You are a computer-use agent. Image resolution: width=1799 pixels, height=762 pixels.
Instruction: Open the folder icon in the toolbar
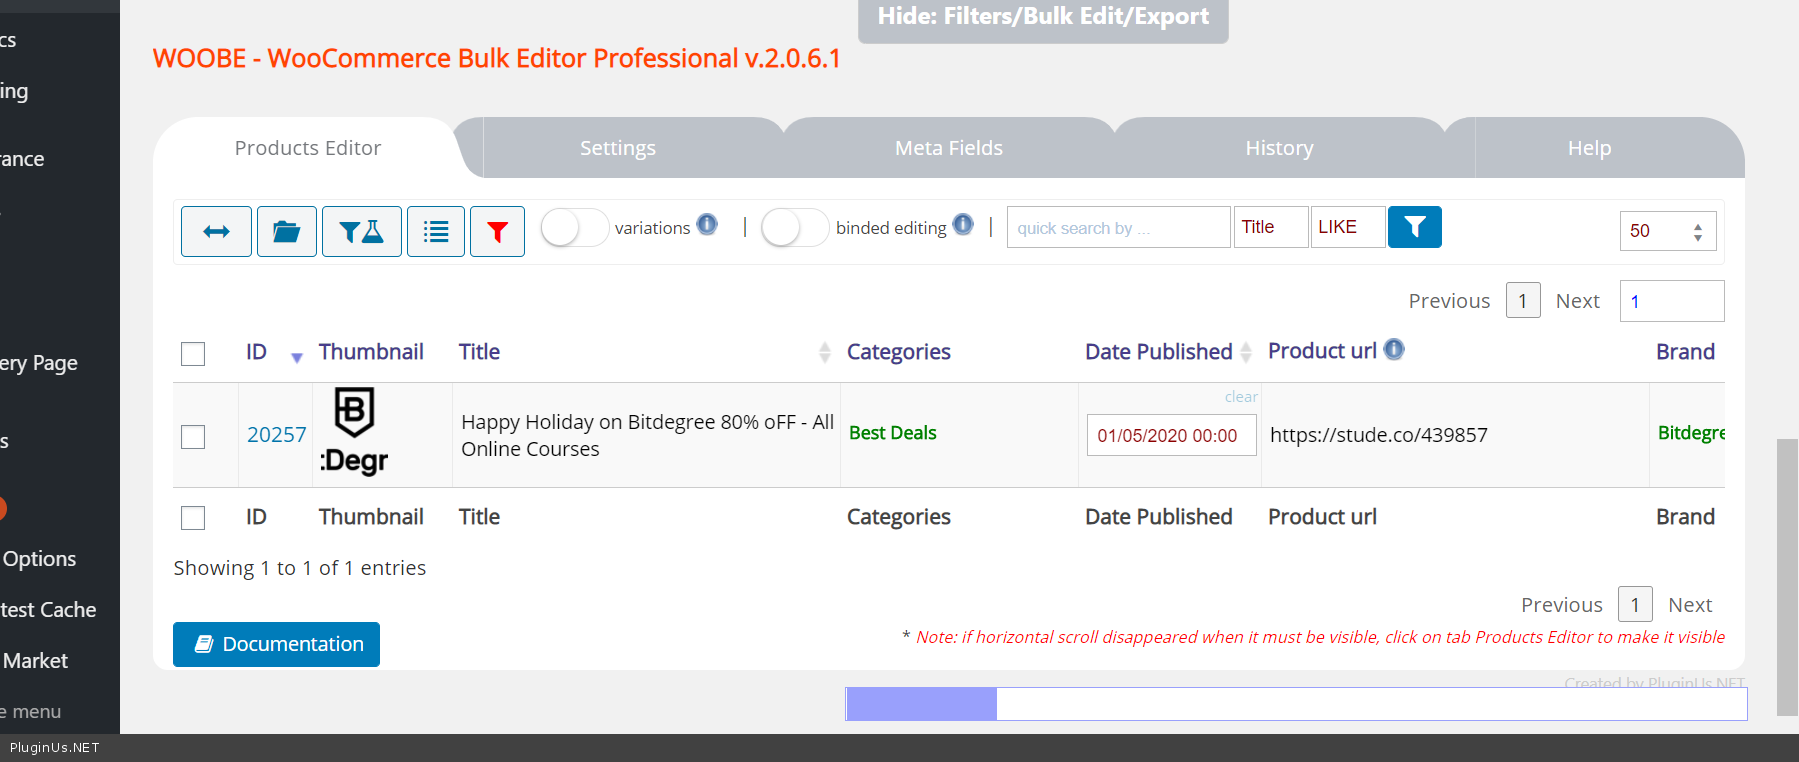pos(287,232)
